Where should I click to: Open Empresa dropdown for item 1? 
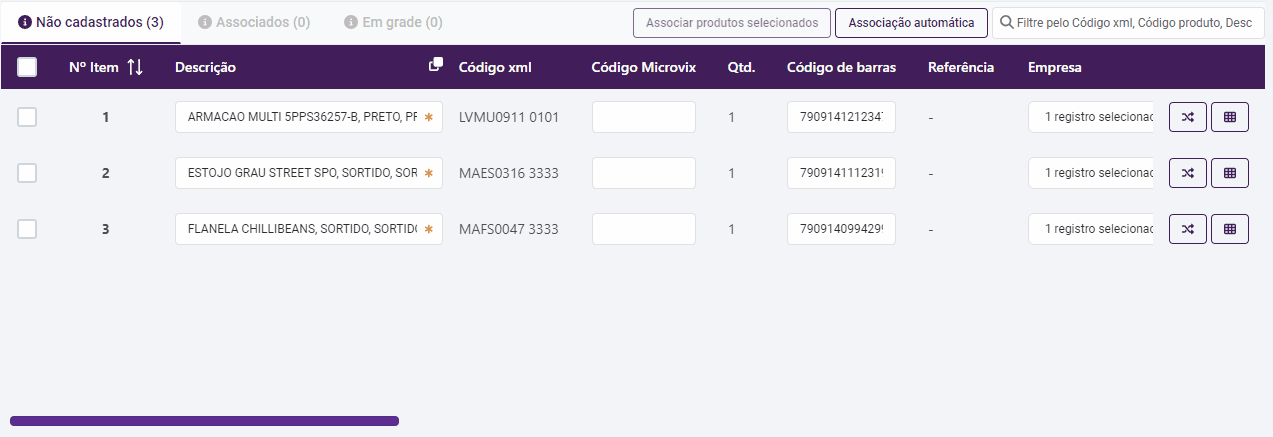[x=1091, y=117]
